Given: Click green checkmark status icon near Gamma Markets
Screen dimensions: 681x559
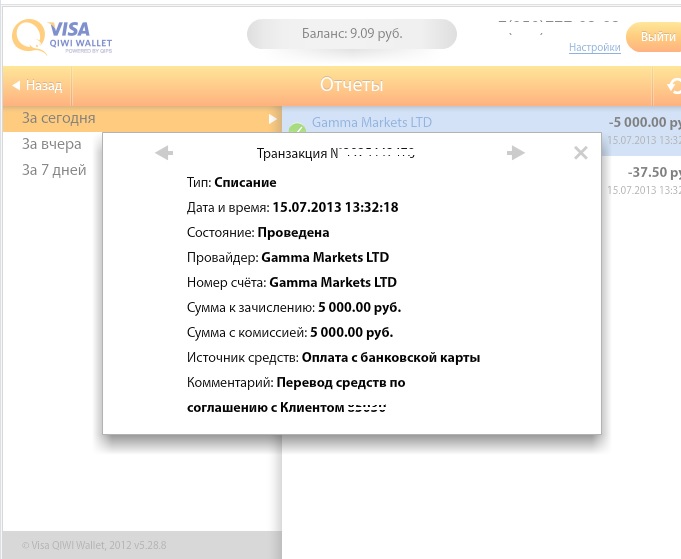Looking at the screenshot, I should pyautogui.click(x=296, y=129).
